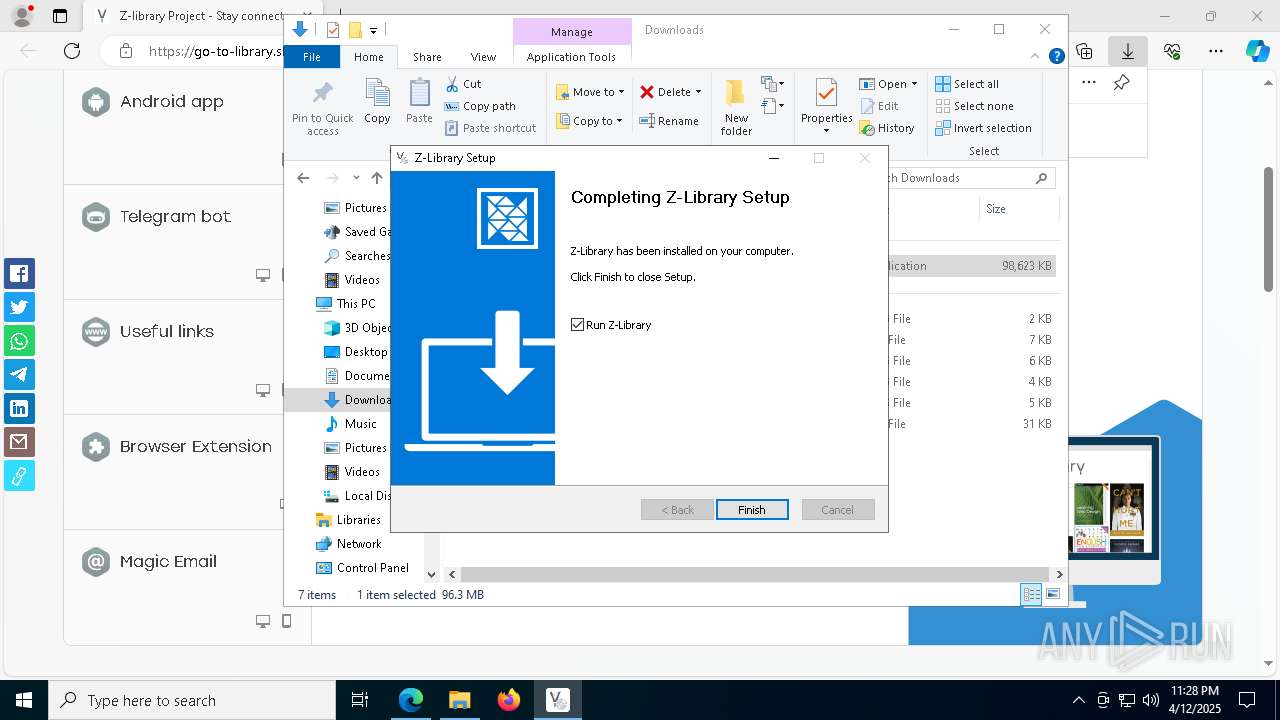Finish the Z-Library Setup wizard
This screenshot has height=720, width=1280.
[752, 510]
